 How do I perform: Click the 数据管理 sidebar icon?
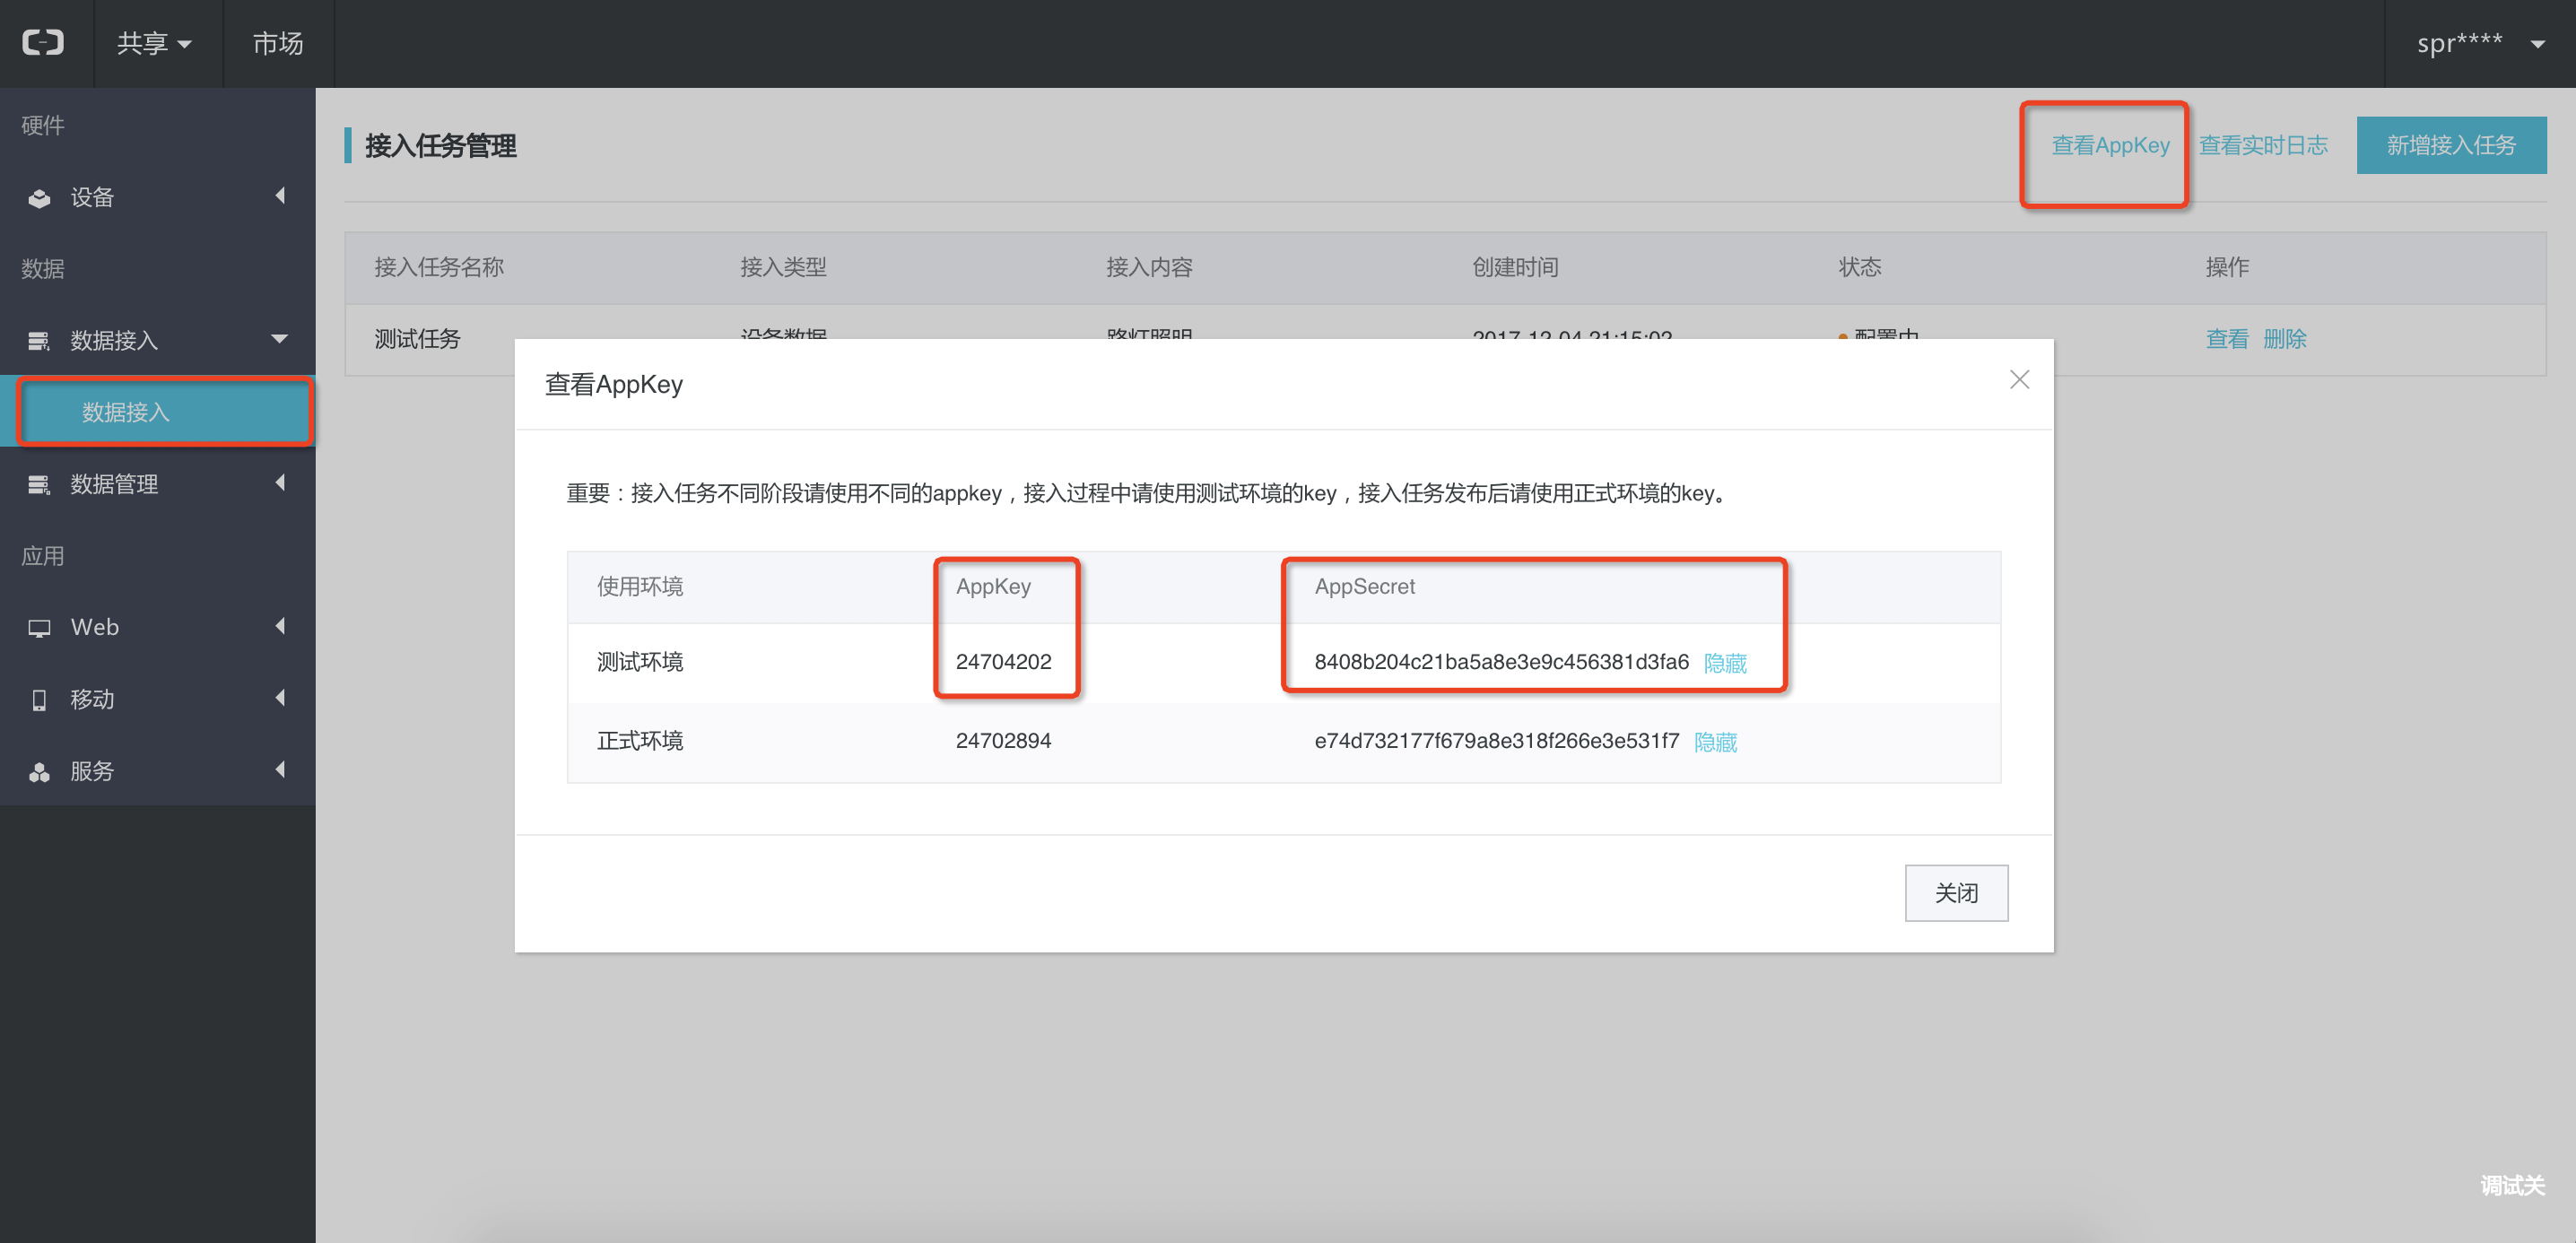[39, 485]
